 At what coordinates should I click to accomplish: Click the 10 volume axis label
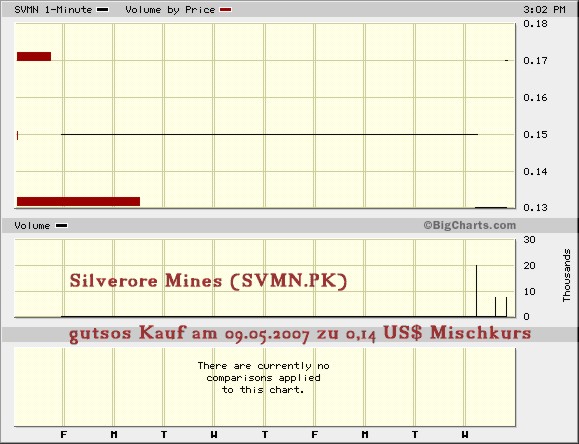tap(529, 292)
